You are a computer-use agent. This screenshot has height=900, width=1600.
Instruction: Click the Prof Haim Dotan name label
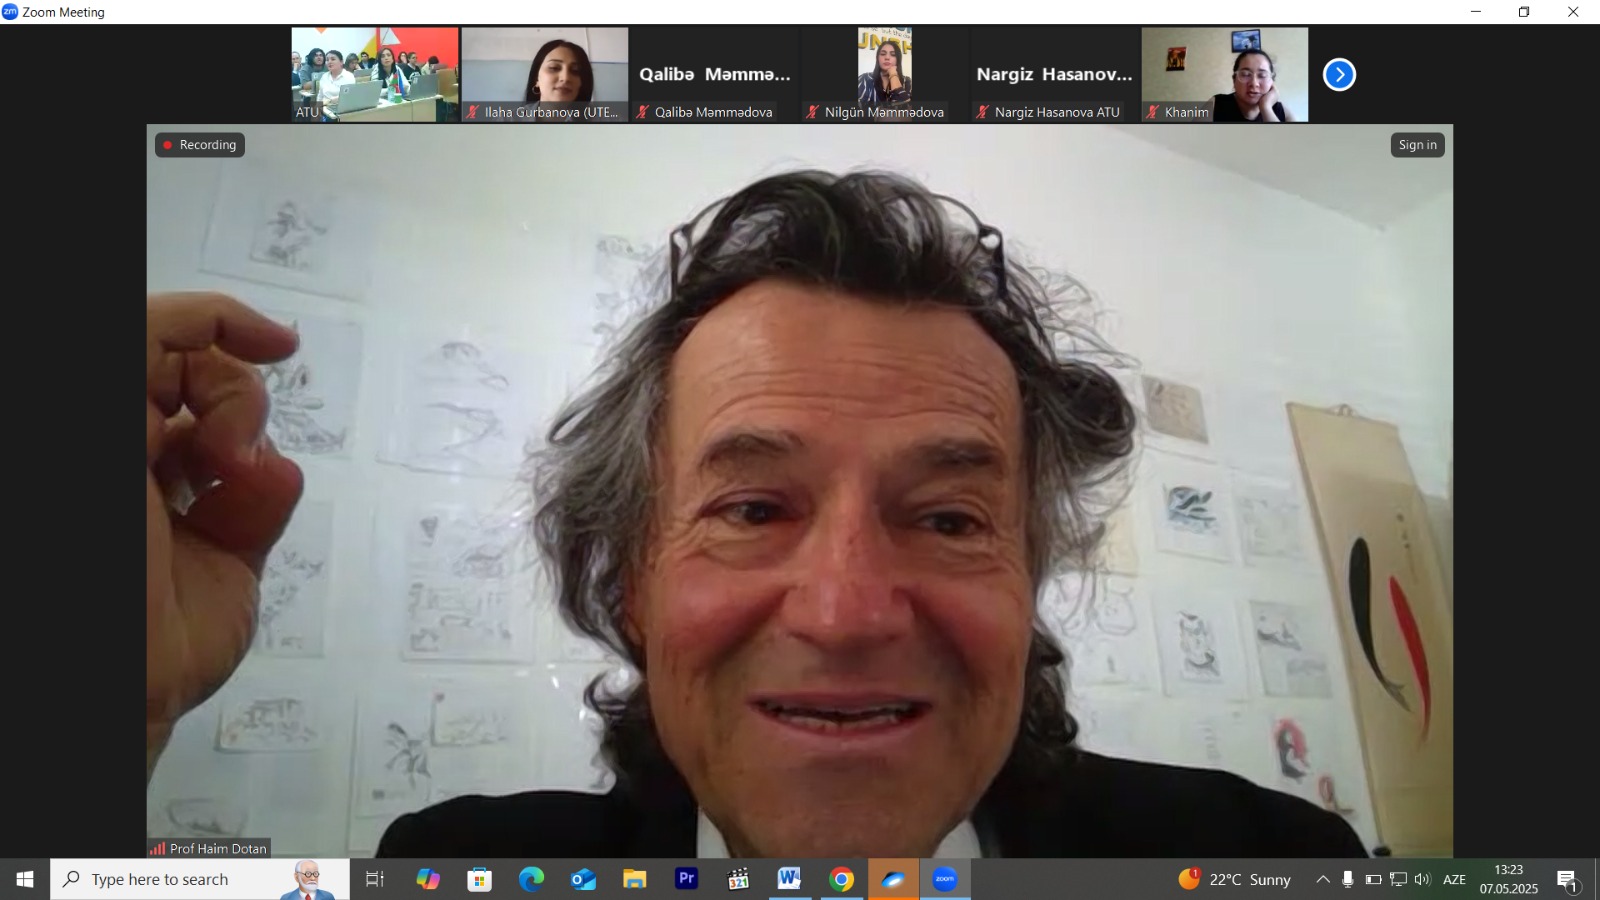click(218, 848)
